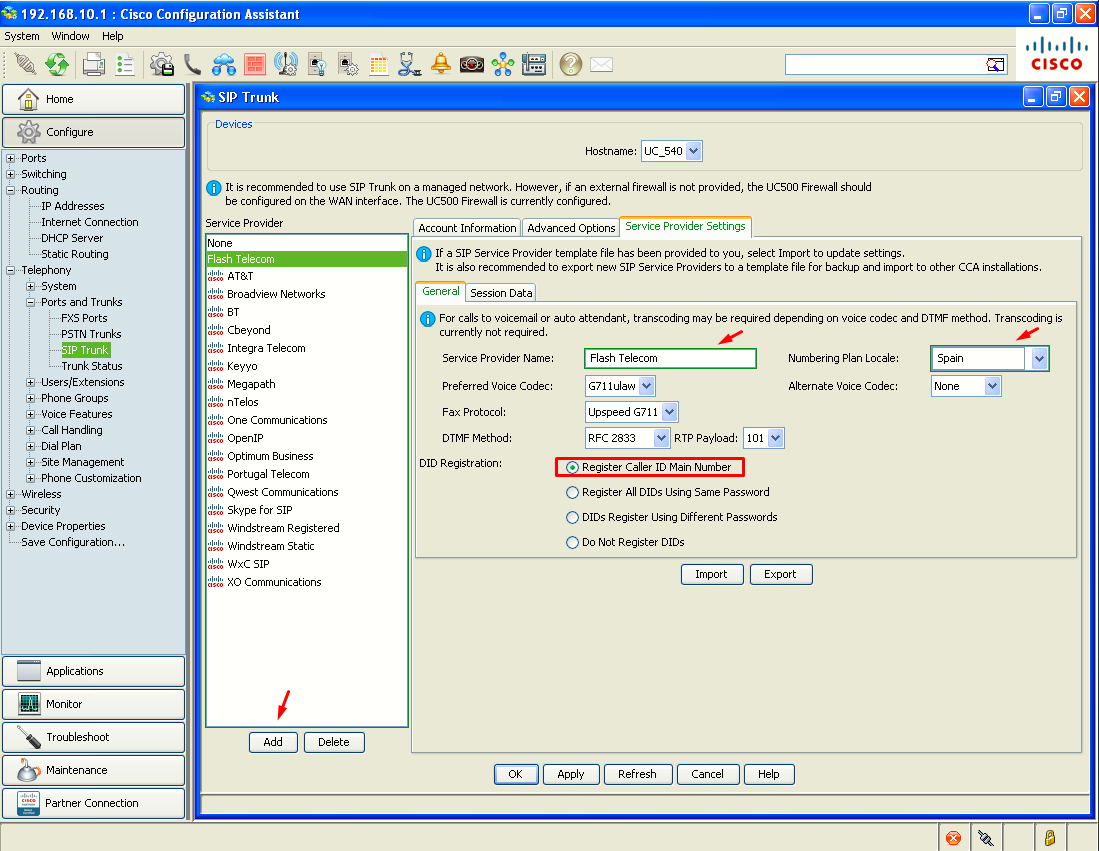Select Do Not Register DIDs option
The height and width of the screenshot is (851, 1099).
click(x=573, y=543)
